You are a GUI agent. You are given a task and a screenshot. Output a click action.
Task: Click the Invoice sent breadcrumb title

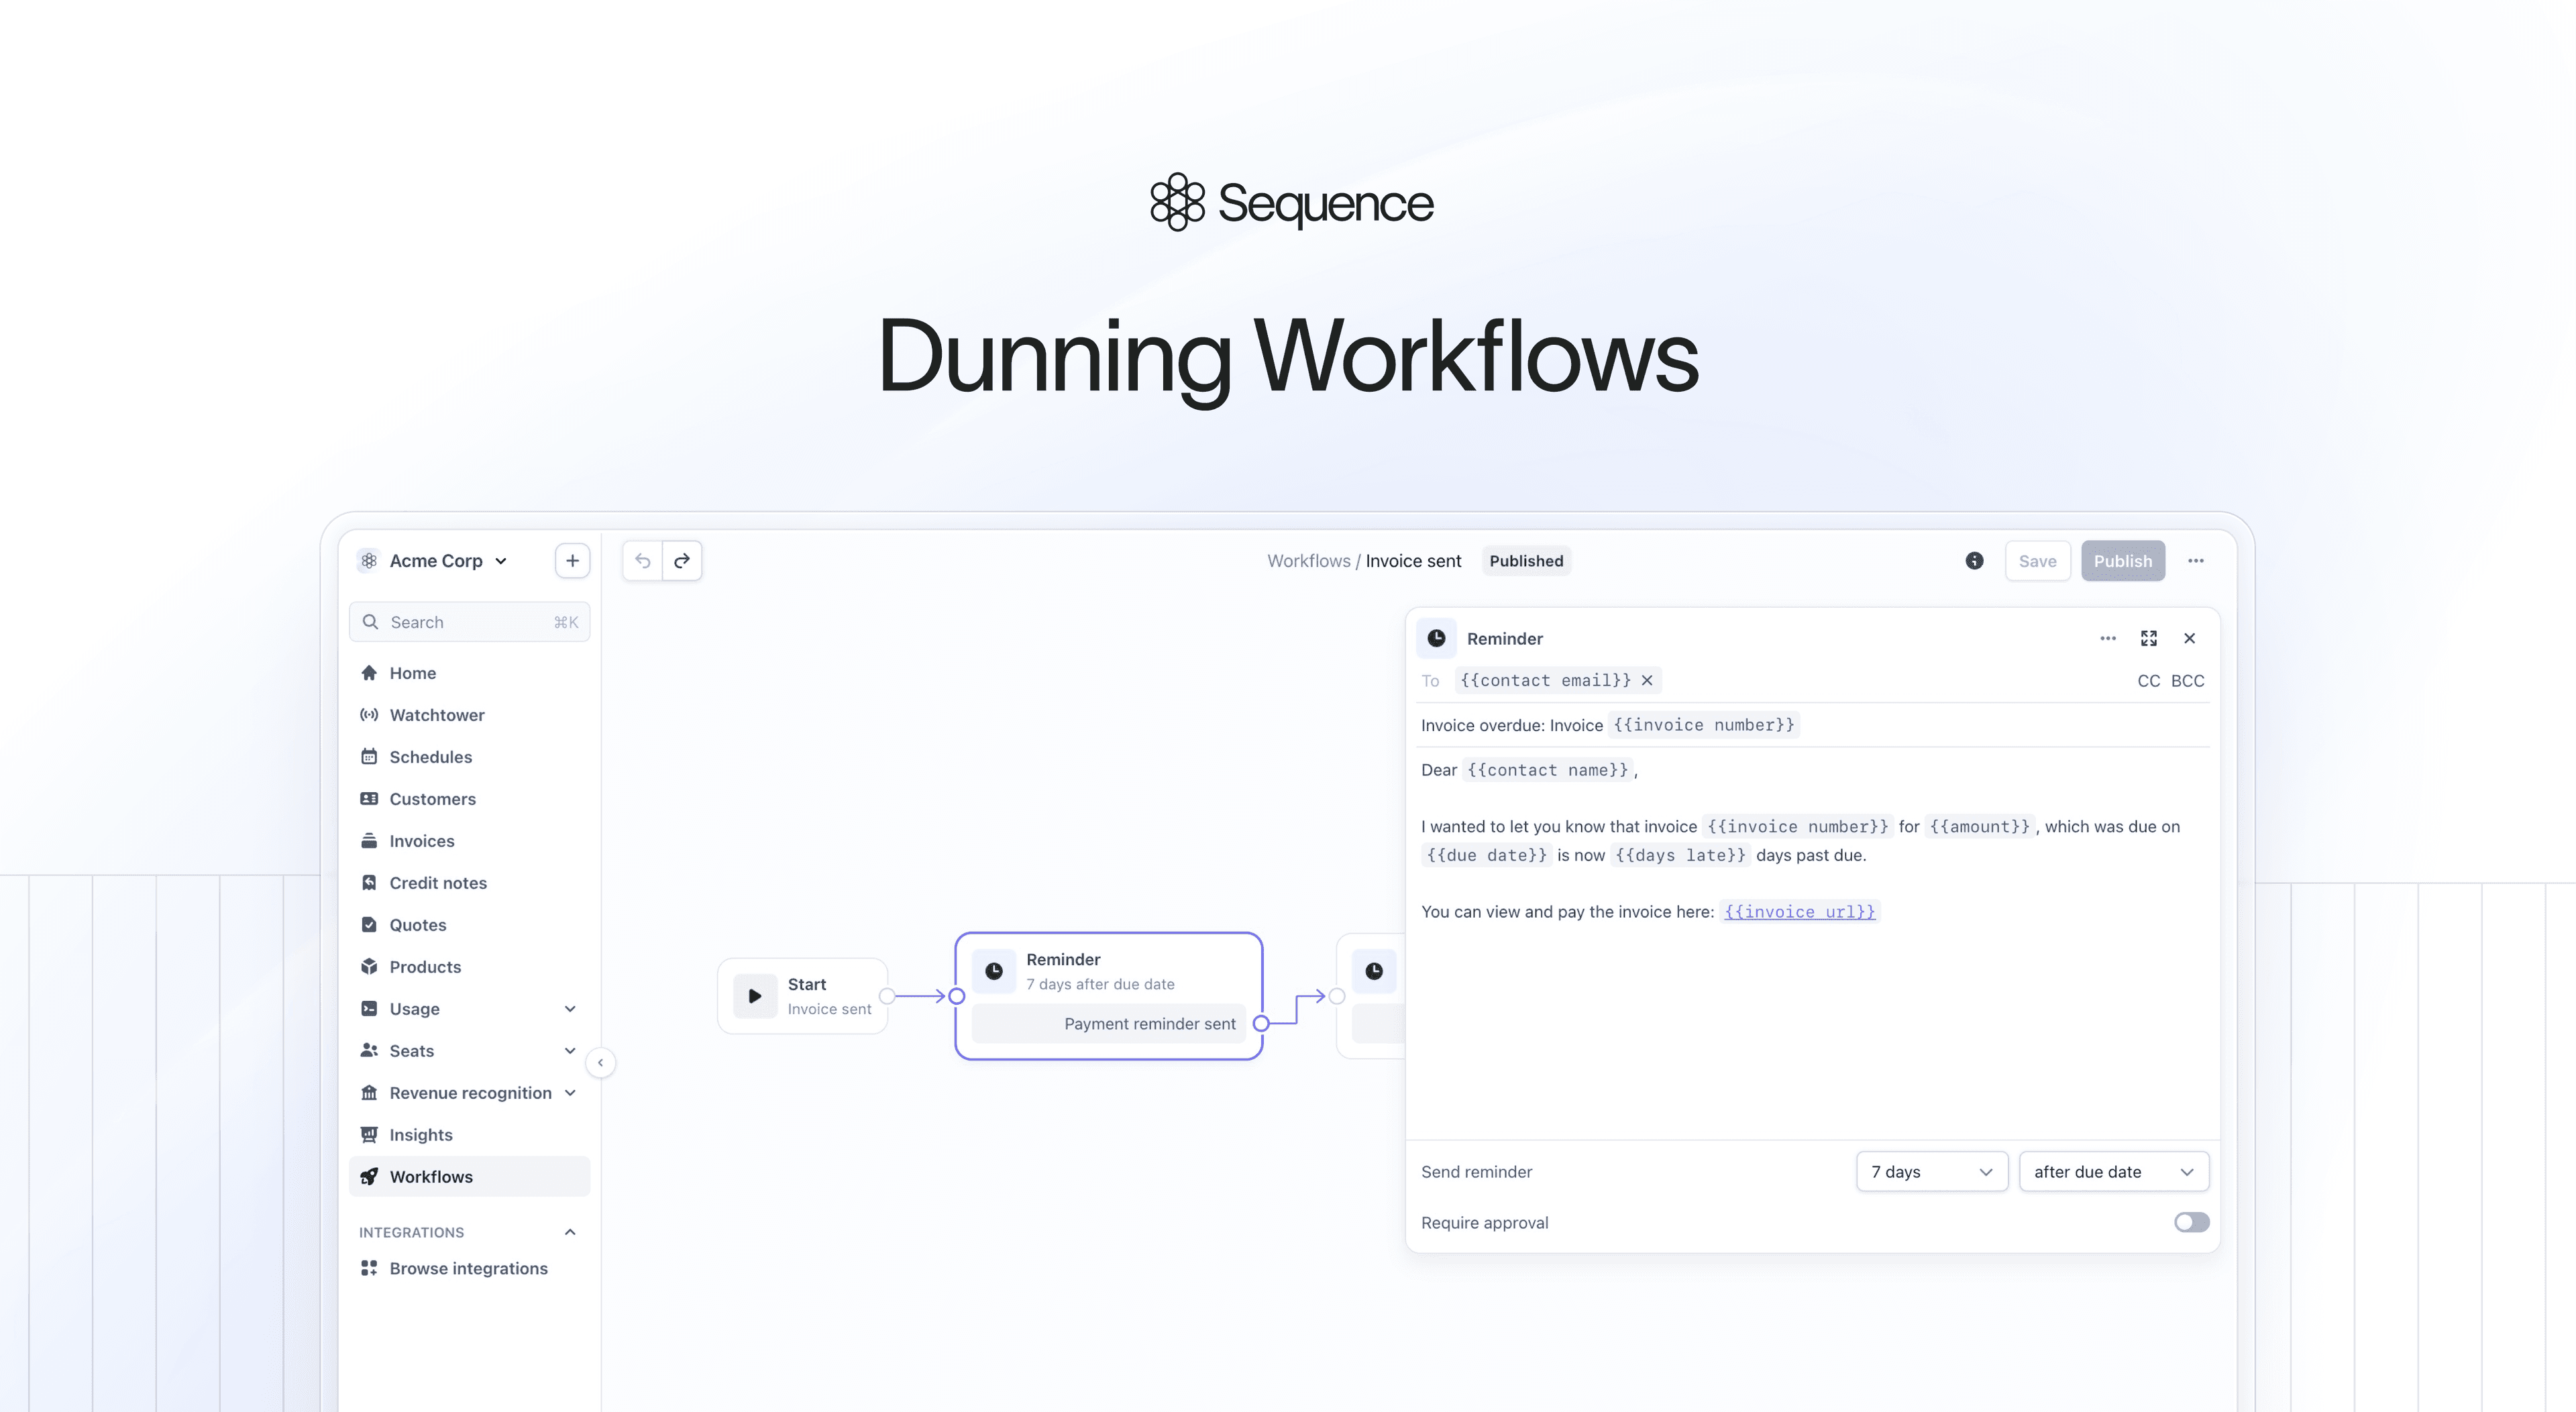pos(1413,561)
